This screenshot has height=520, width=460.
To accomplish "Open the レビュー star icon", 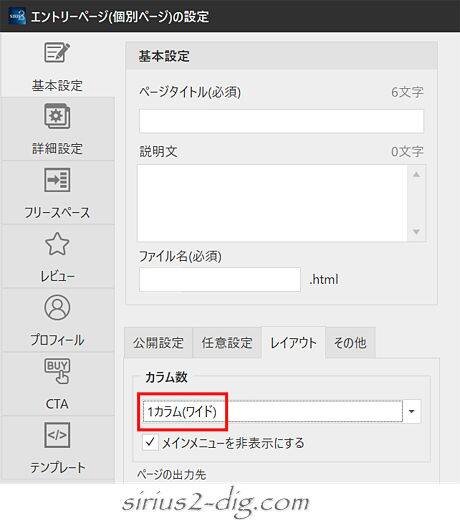I will click(57, 244).
